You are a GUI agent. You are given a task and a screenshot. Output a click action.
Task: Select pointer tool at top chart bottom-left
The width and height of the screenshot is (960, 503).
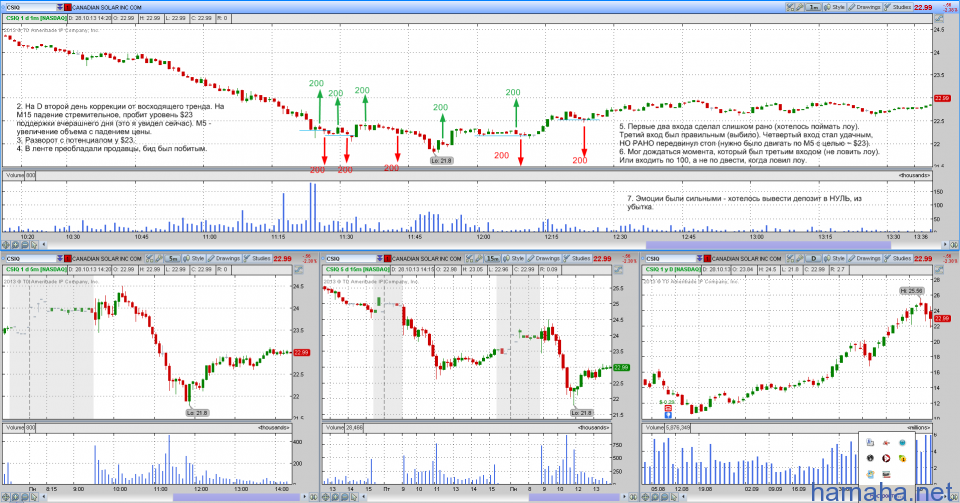tap(34, 245)
